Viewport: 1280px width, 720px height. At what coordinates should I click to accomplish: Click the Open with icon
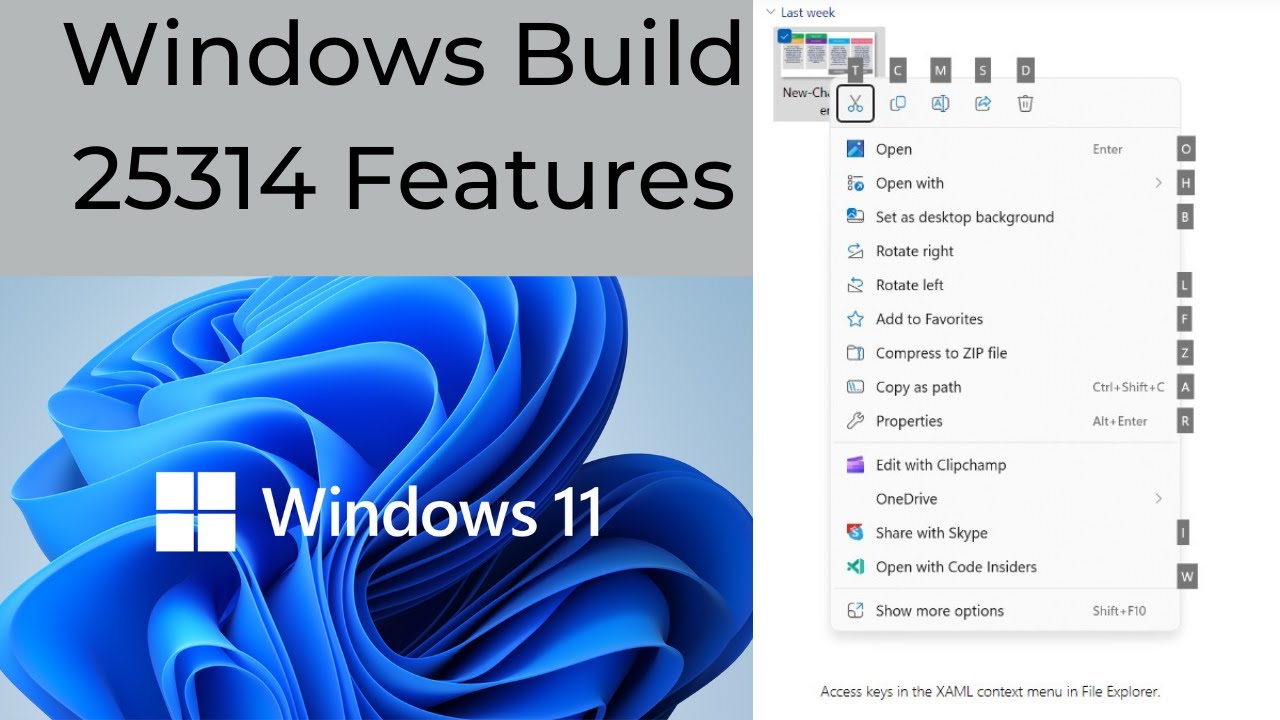coord(855,183)
